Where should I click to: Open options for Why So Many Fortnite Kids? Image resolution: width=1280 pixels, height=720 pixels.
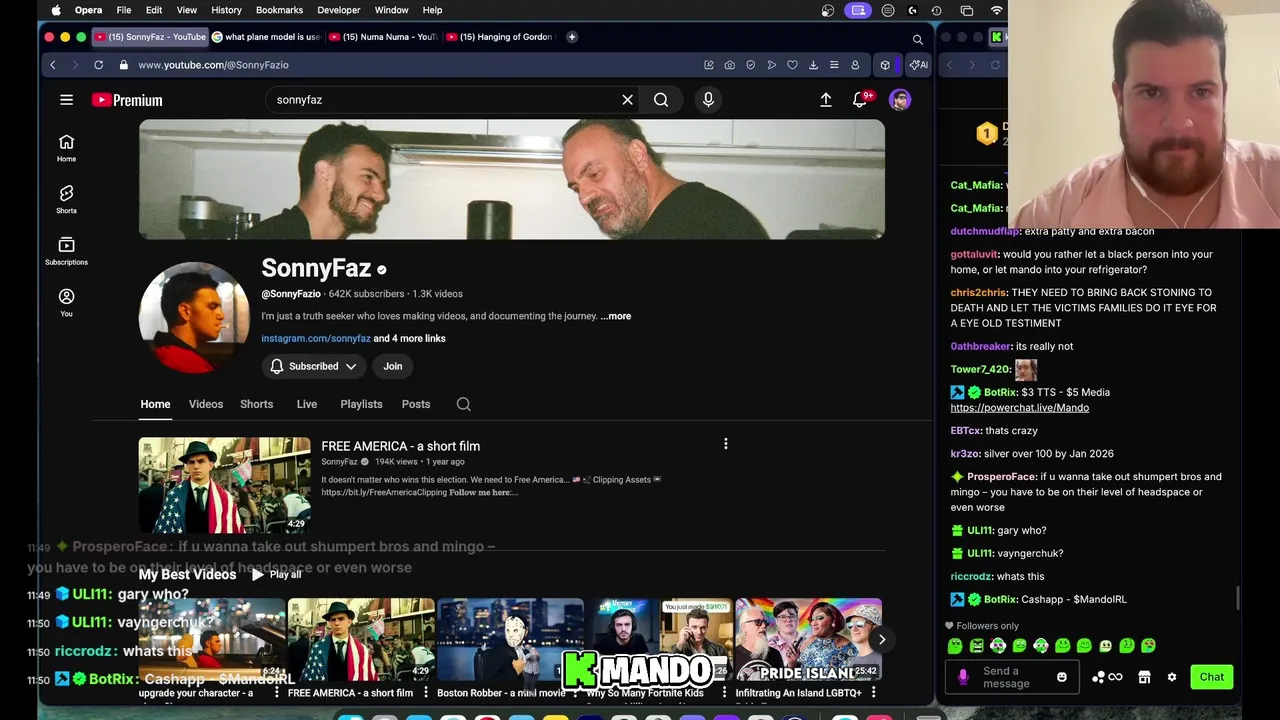[x=724, y=692]
